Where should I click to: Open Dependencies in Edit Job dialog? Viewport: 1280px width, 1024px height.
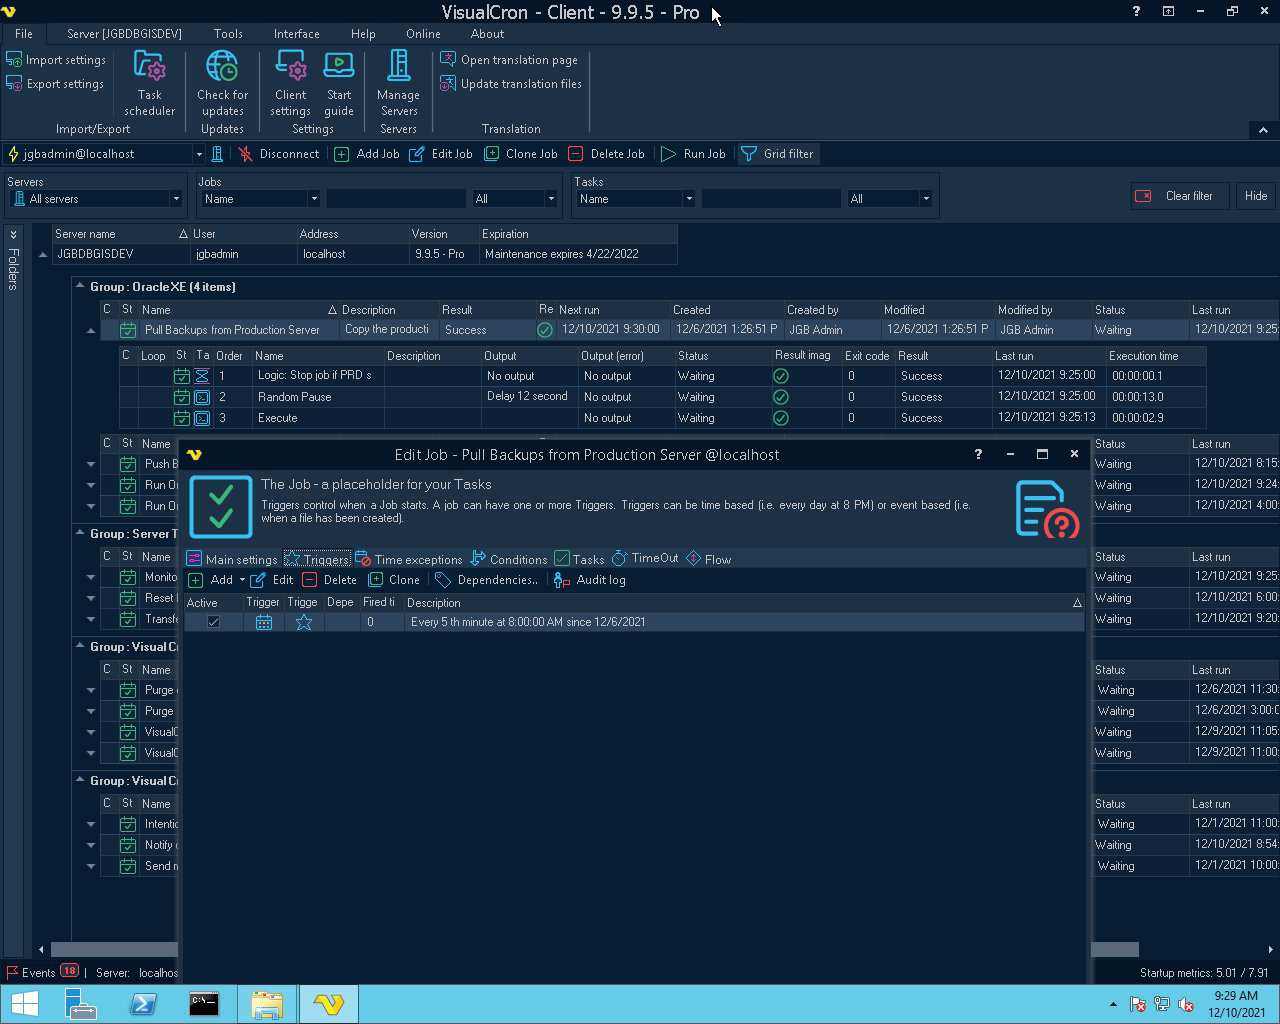tap(487, 580)
